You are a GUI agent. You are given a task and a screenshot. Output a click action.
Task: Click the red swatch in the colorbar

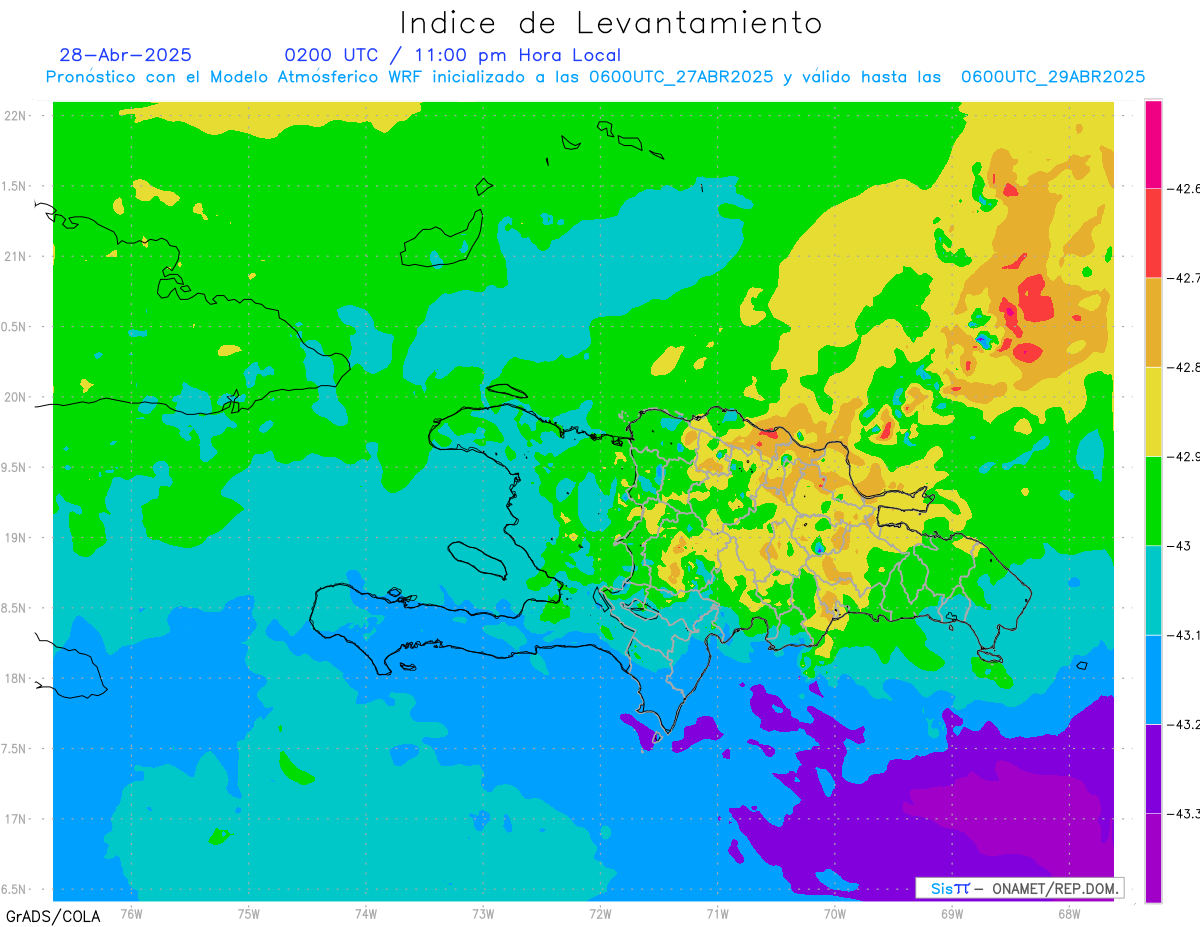point(1153,233)
